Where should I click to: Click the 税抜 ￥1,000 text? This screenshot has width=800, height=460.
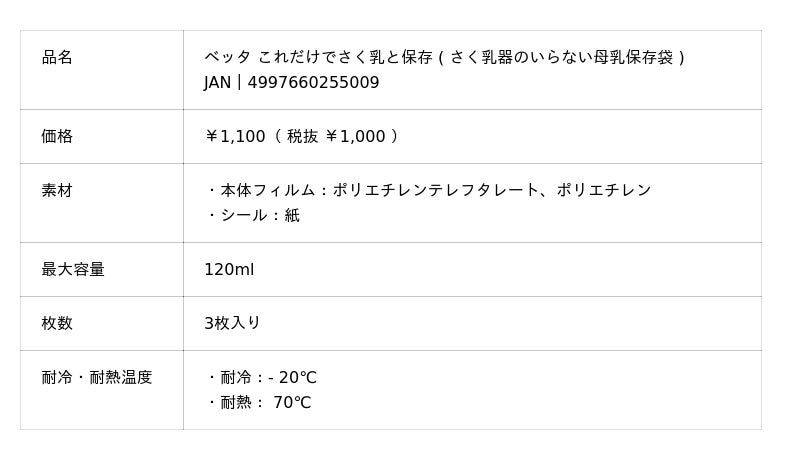336,136
